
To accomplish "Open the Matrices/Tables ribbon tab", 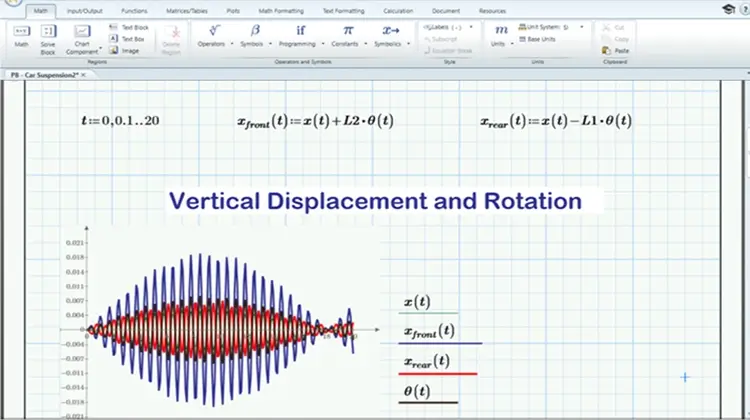I will point(187,11).
